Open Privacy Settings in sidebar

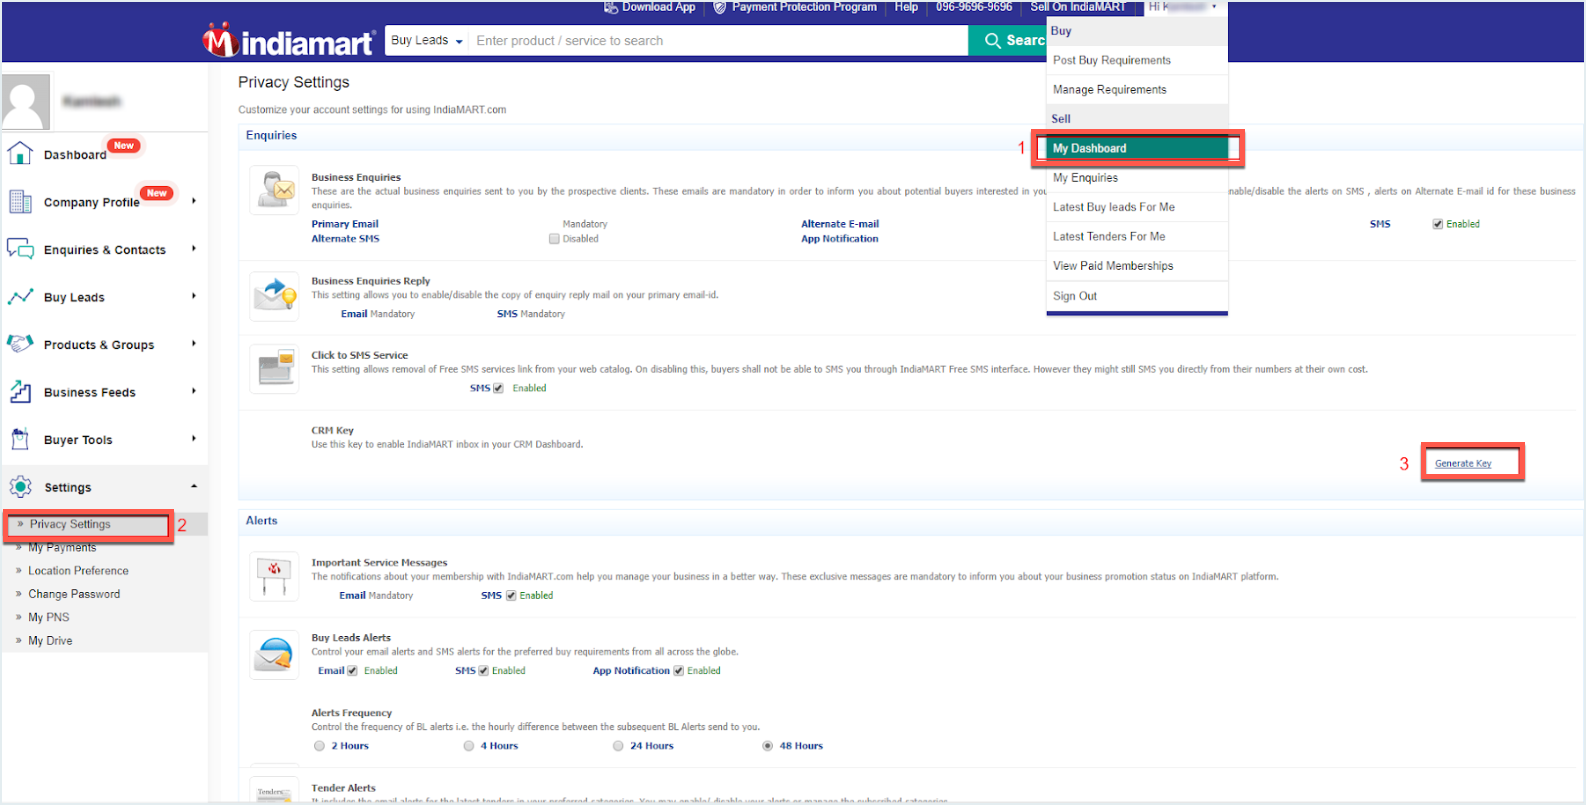coord(70,524)
